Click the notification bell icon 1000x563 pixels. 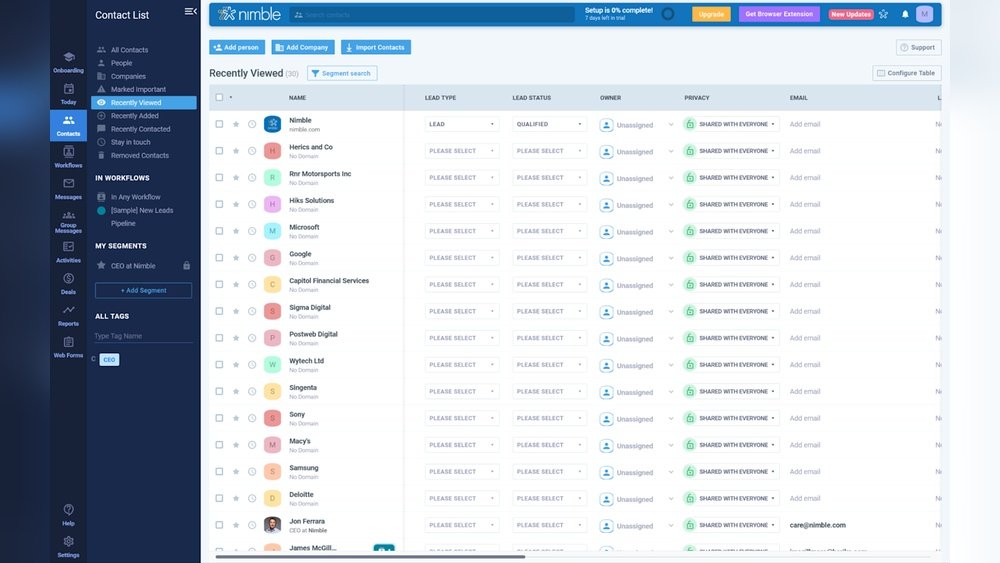(x=905, y=14)
